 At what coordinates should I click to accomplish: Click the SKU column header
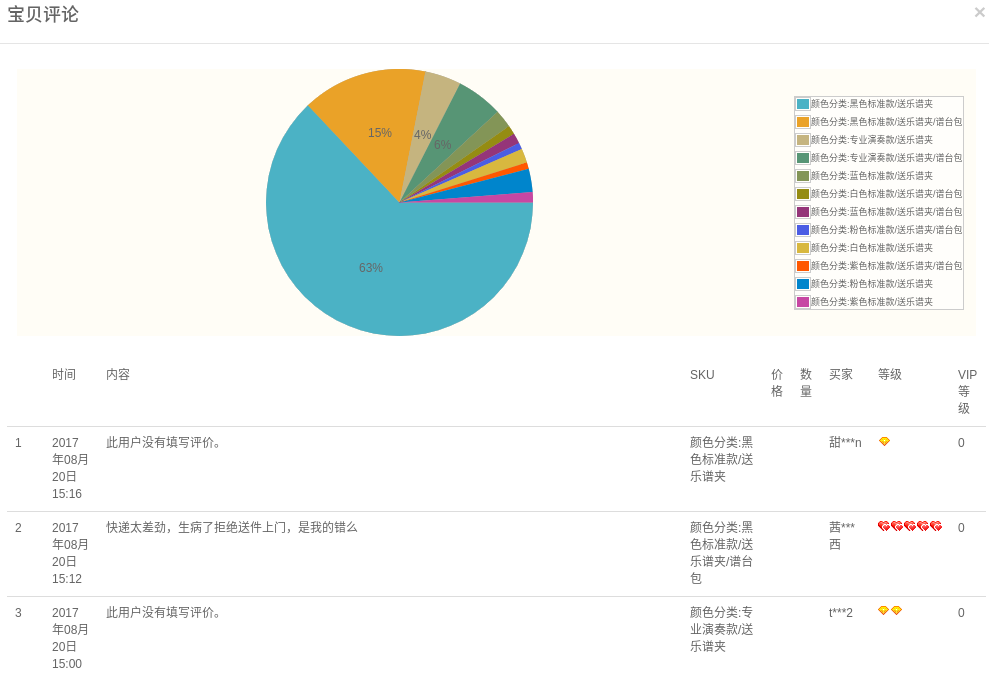[x=702, y=375]
